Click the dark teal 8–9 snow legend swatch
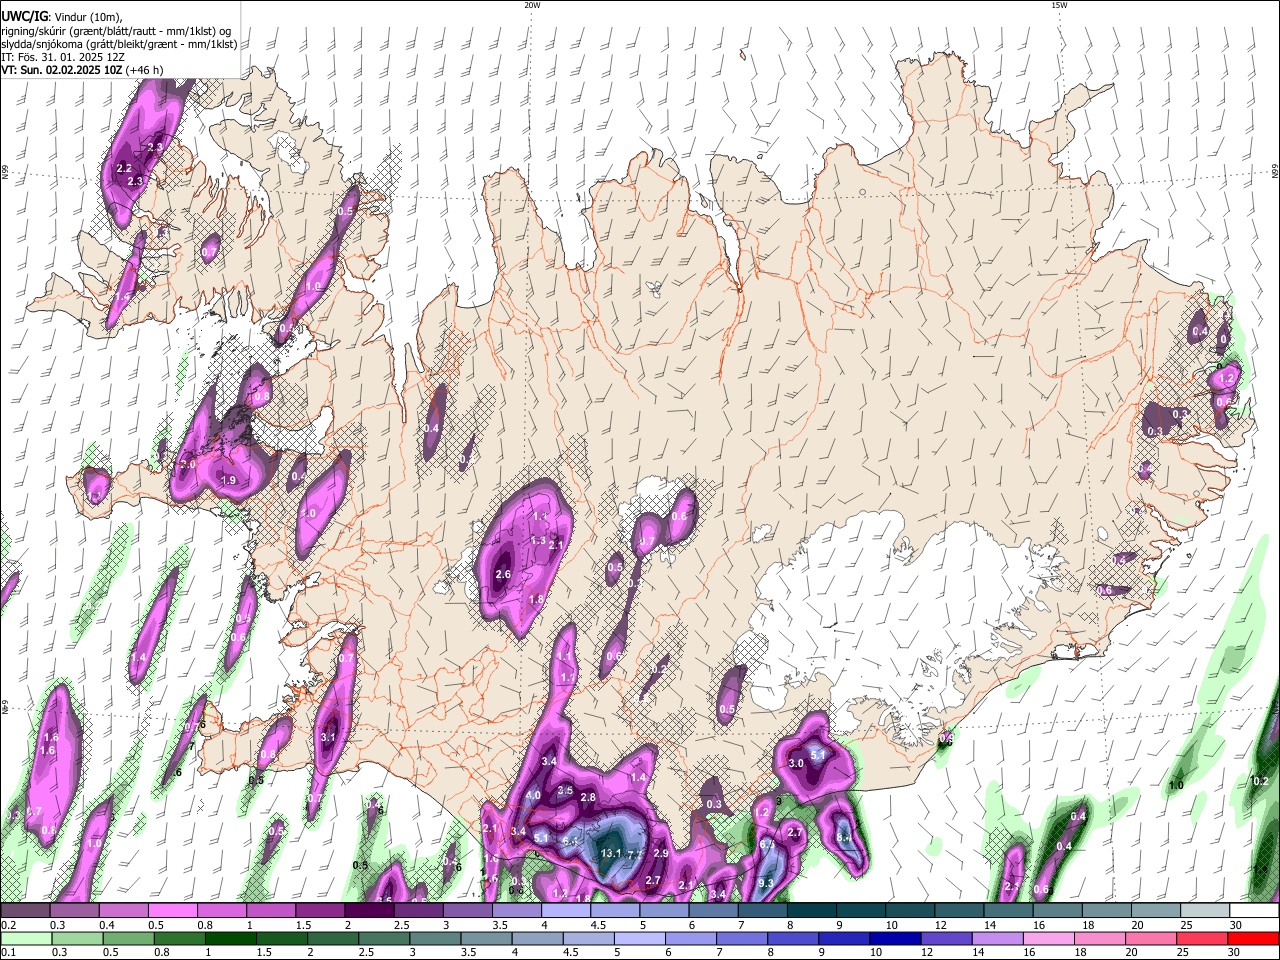The image size is (1280, 960). pos(812,910)
